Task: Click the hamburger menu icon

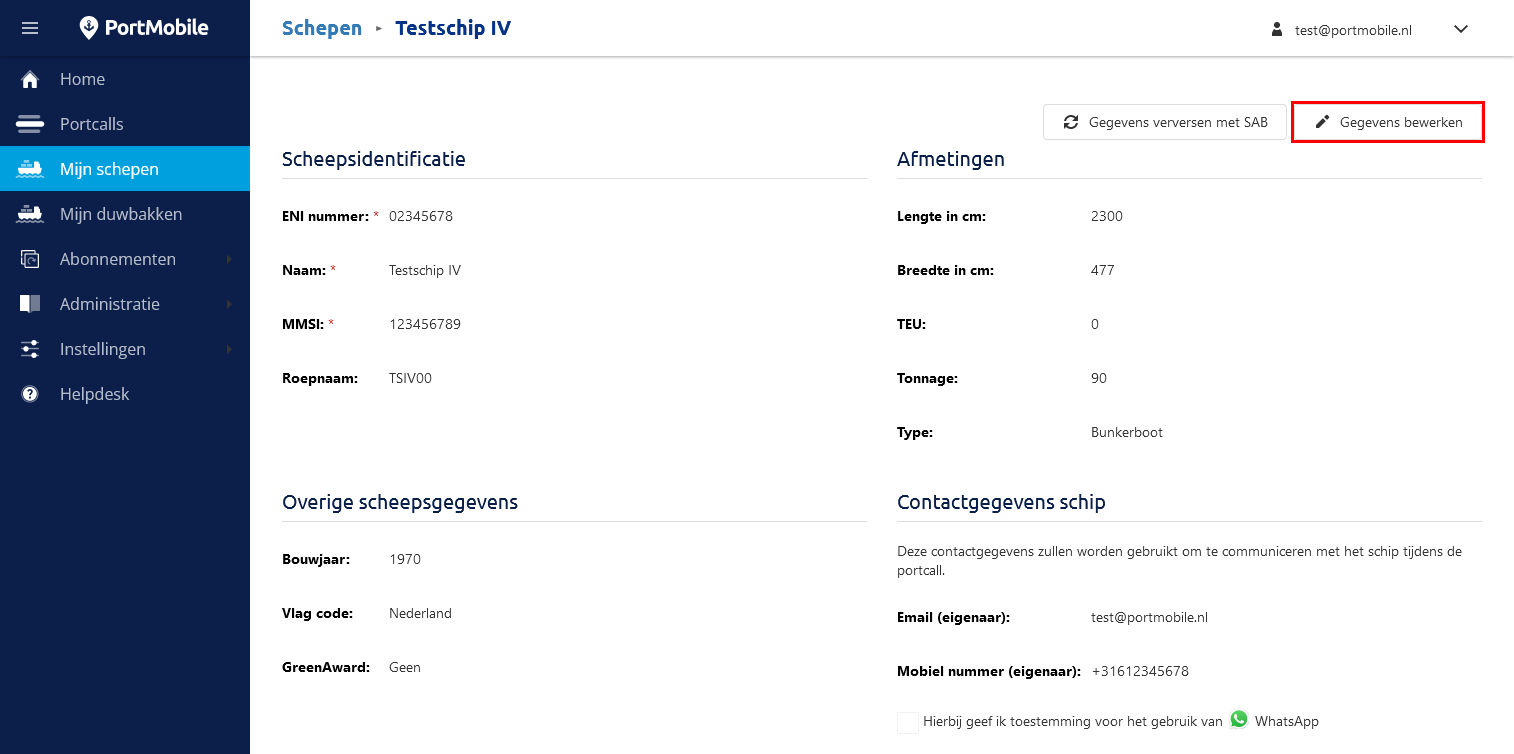Action: point(30,28)
